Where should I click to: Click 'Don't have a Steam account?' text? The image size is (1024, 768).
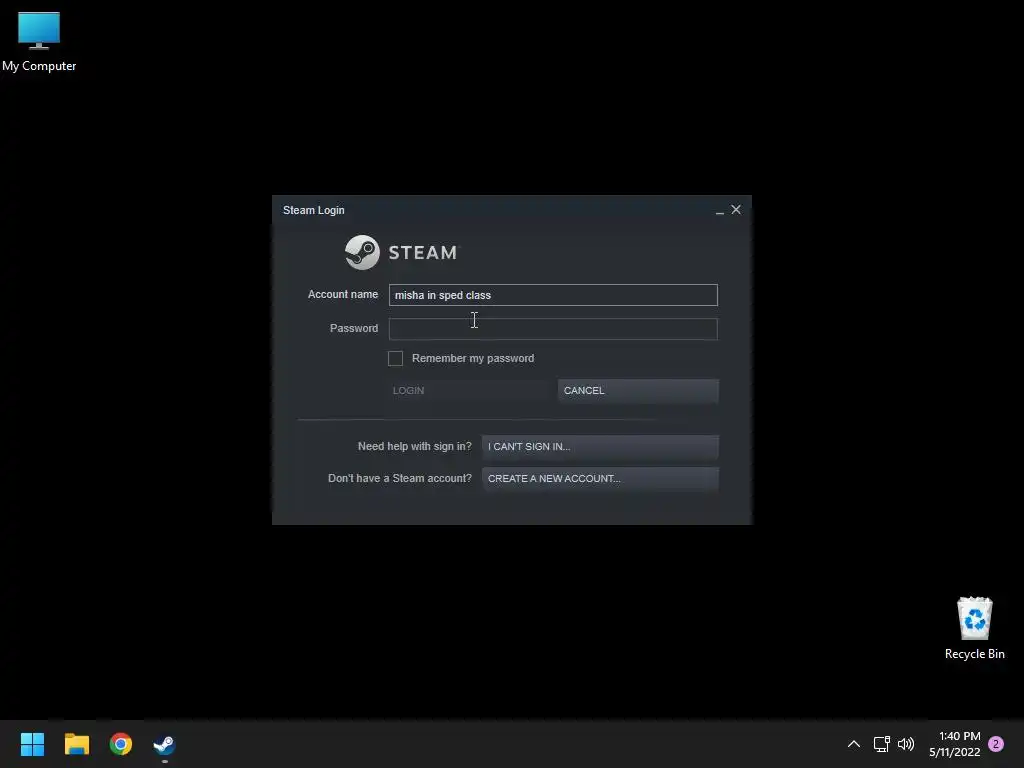click(x=400, y=479)
